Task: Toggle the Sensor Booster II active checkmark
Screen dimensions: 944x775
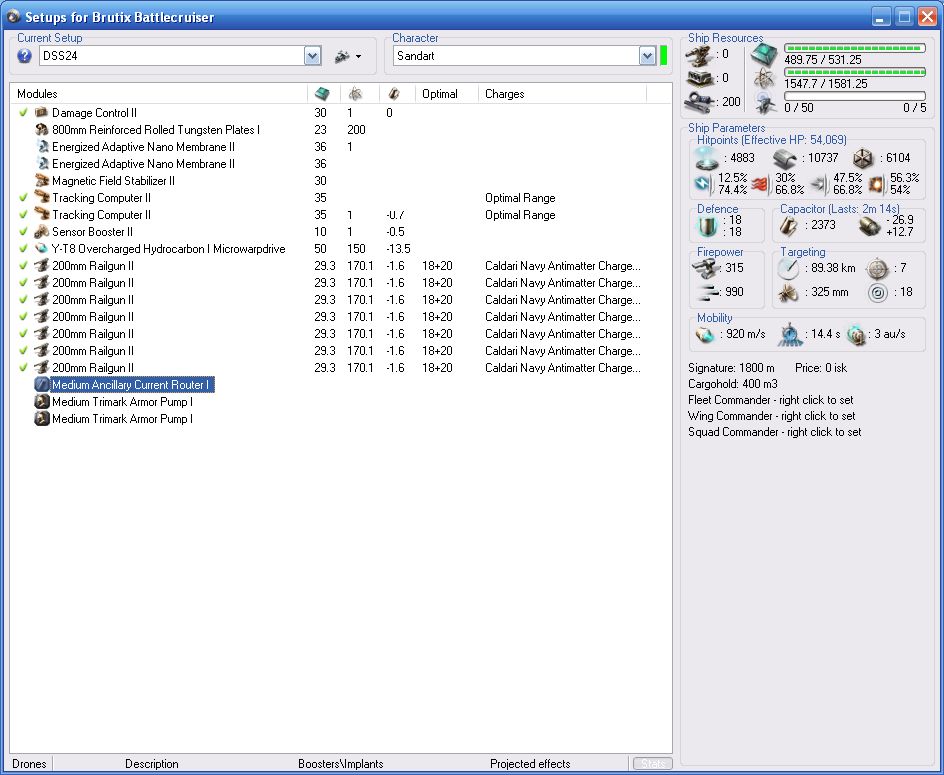Action: pyautogui.click(x=23, y=232)
